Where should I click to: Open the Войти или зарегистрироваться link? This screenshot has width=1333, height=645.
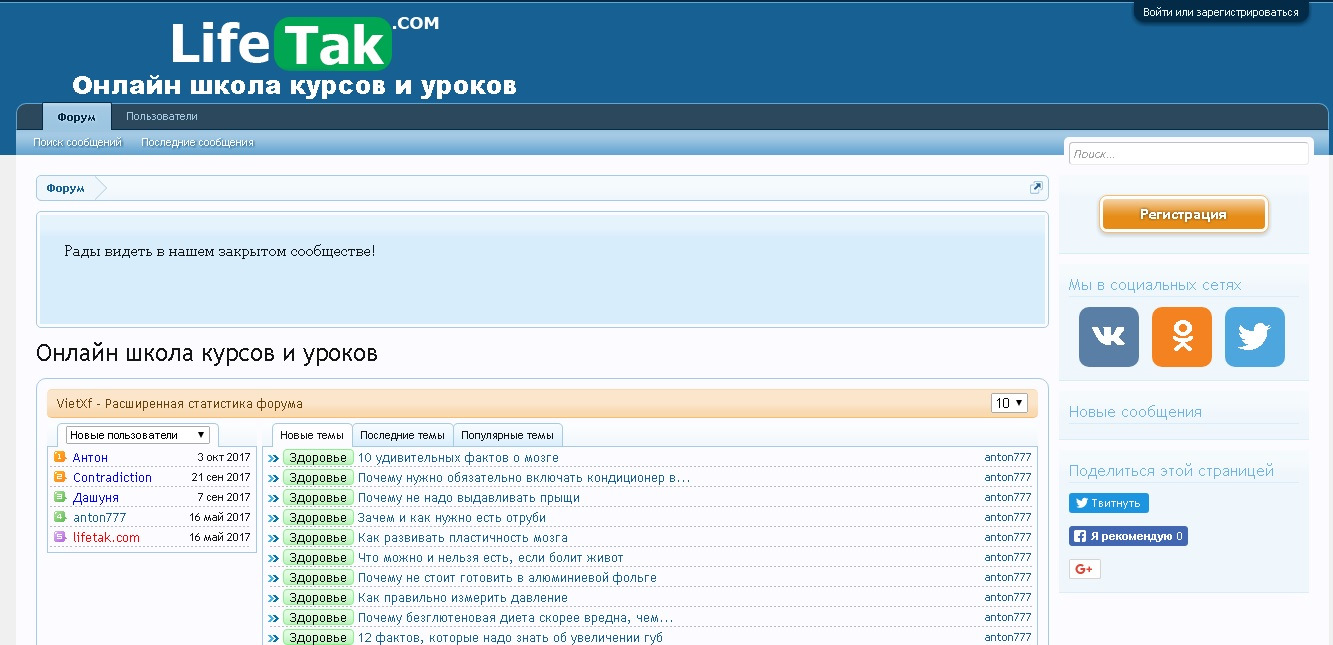[1220, 13]
